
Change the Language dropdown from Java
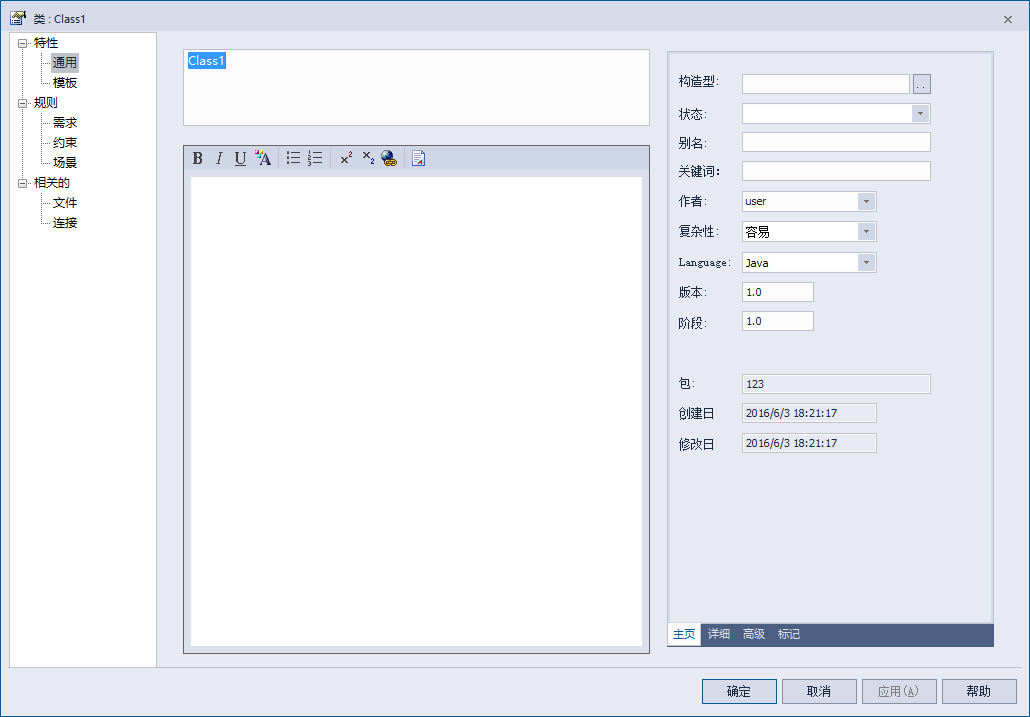866,262
